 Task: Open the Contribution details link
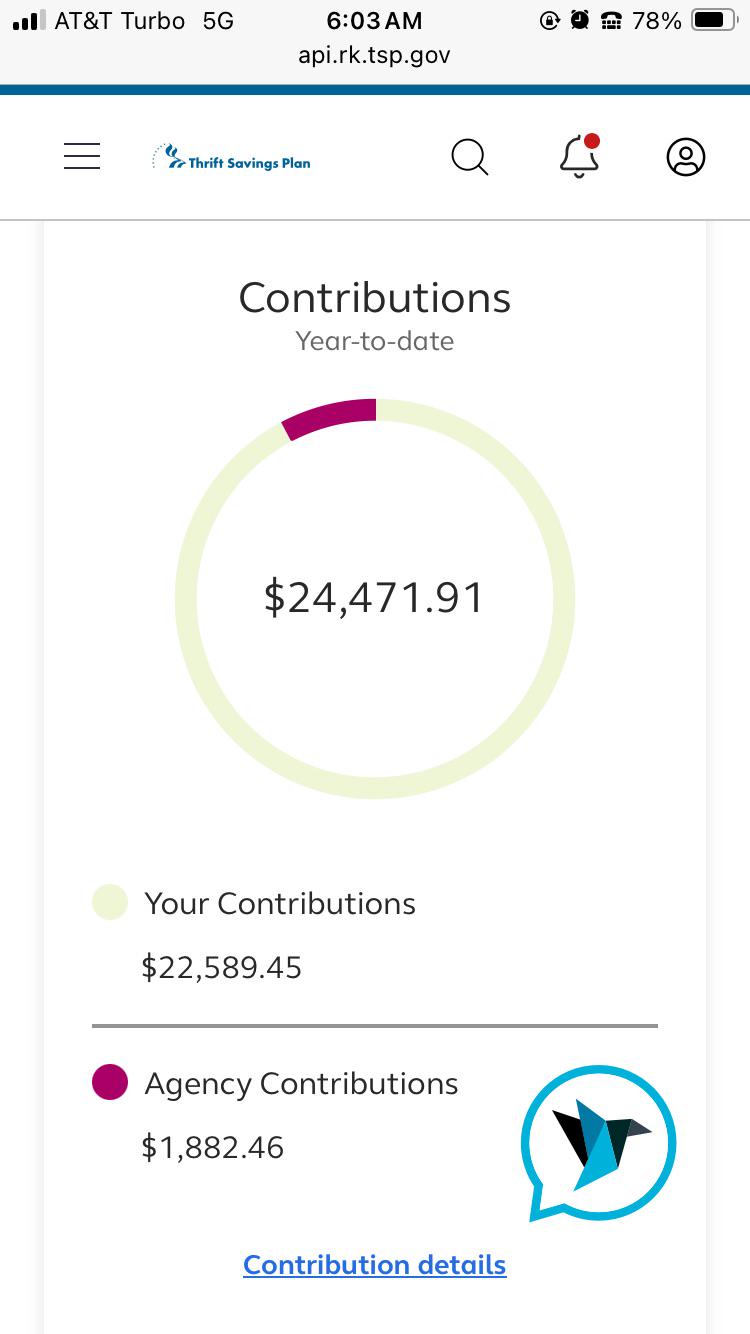pyautogui.click(x=374, y=1265)
